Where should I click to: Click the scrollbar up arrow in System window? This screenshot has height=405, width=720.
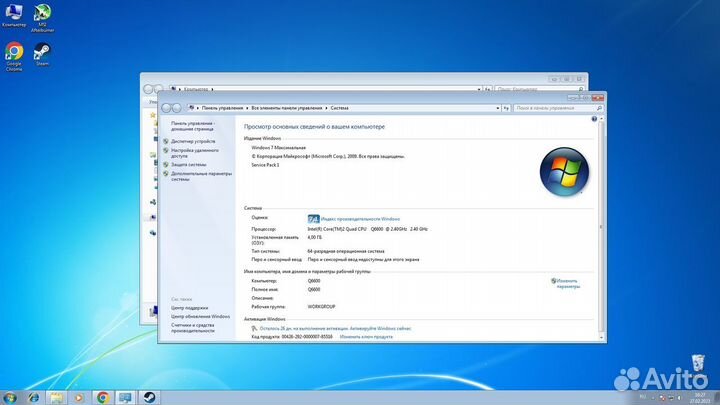tap(601, 119)
